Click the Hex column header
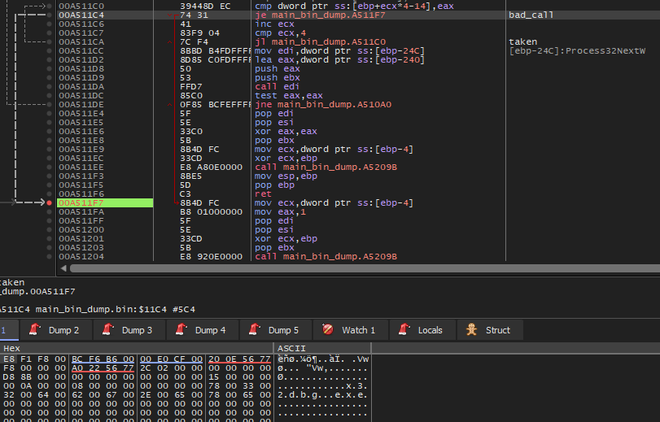Screen dimensions: 660x422 click(12, 348)
